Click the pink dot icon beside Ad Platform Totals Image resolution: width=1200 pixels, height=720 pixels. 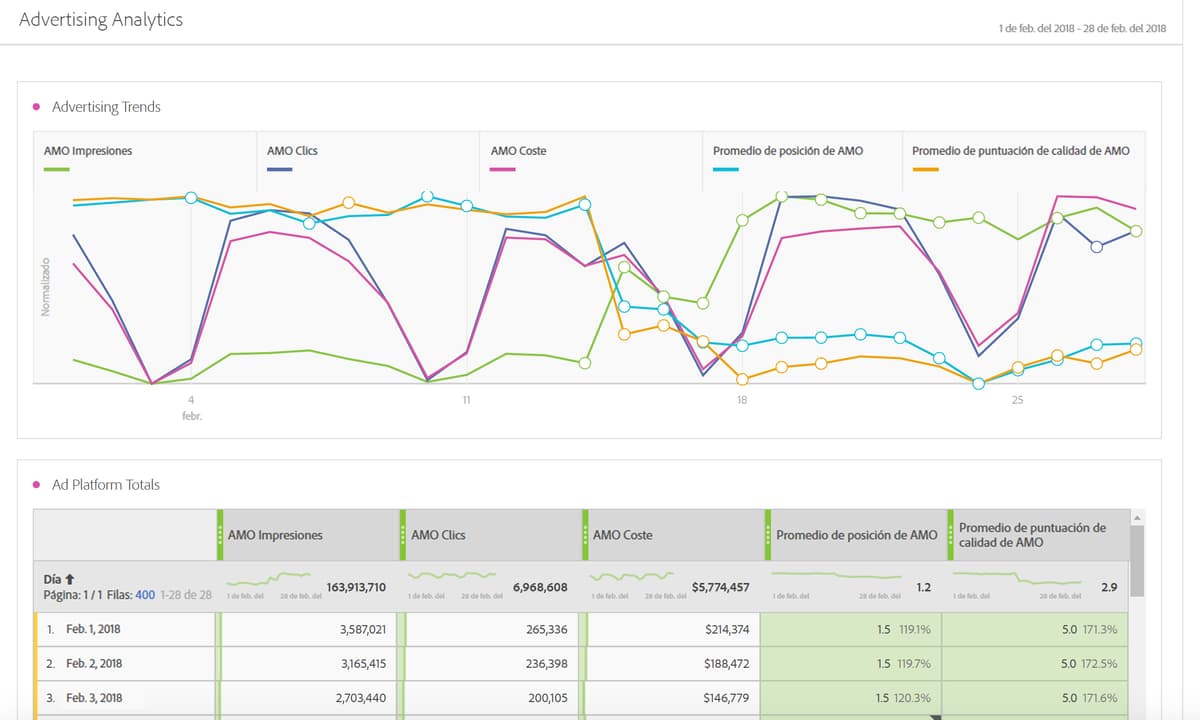click(x=37, y=485)
